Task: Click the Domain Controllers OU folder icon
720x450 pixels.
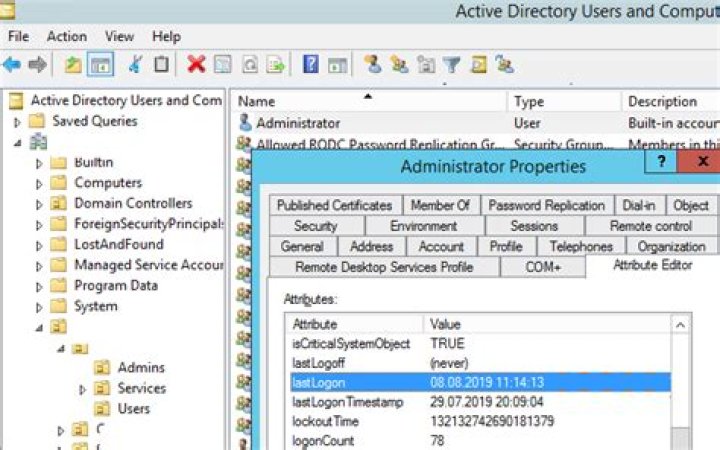Action: click(x=58, y=203)
